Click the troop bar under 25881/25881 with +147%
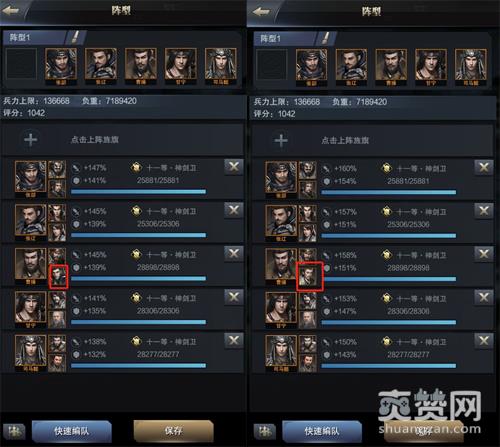Image resolution: width=500 pixels, height=447 pixels. 138,192
